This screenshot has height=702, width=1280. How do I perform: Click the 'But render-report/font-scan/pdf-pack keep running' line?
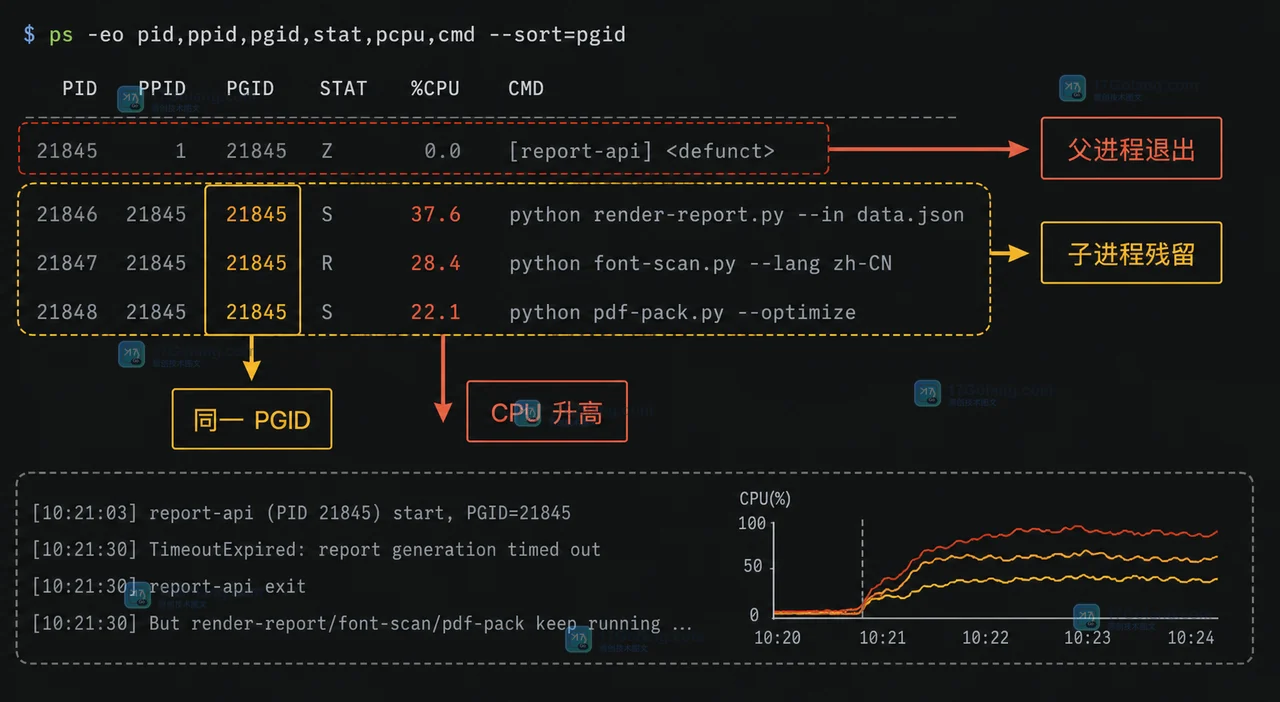coord(362,624)
